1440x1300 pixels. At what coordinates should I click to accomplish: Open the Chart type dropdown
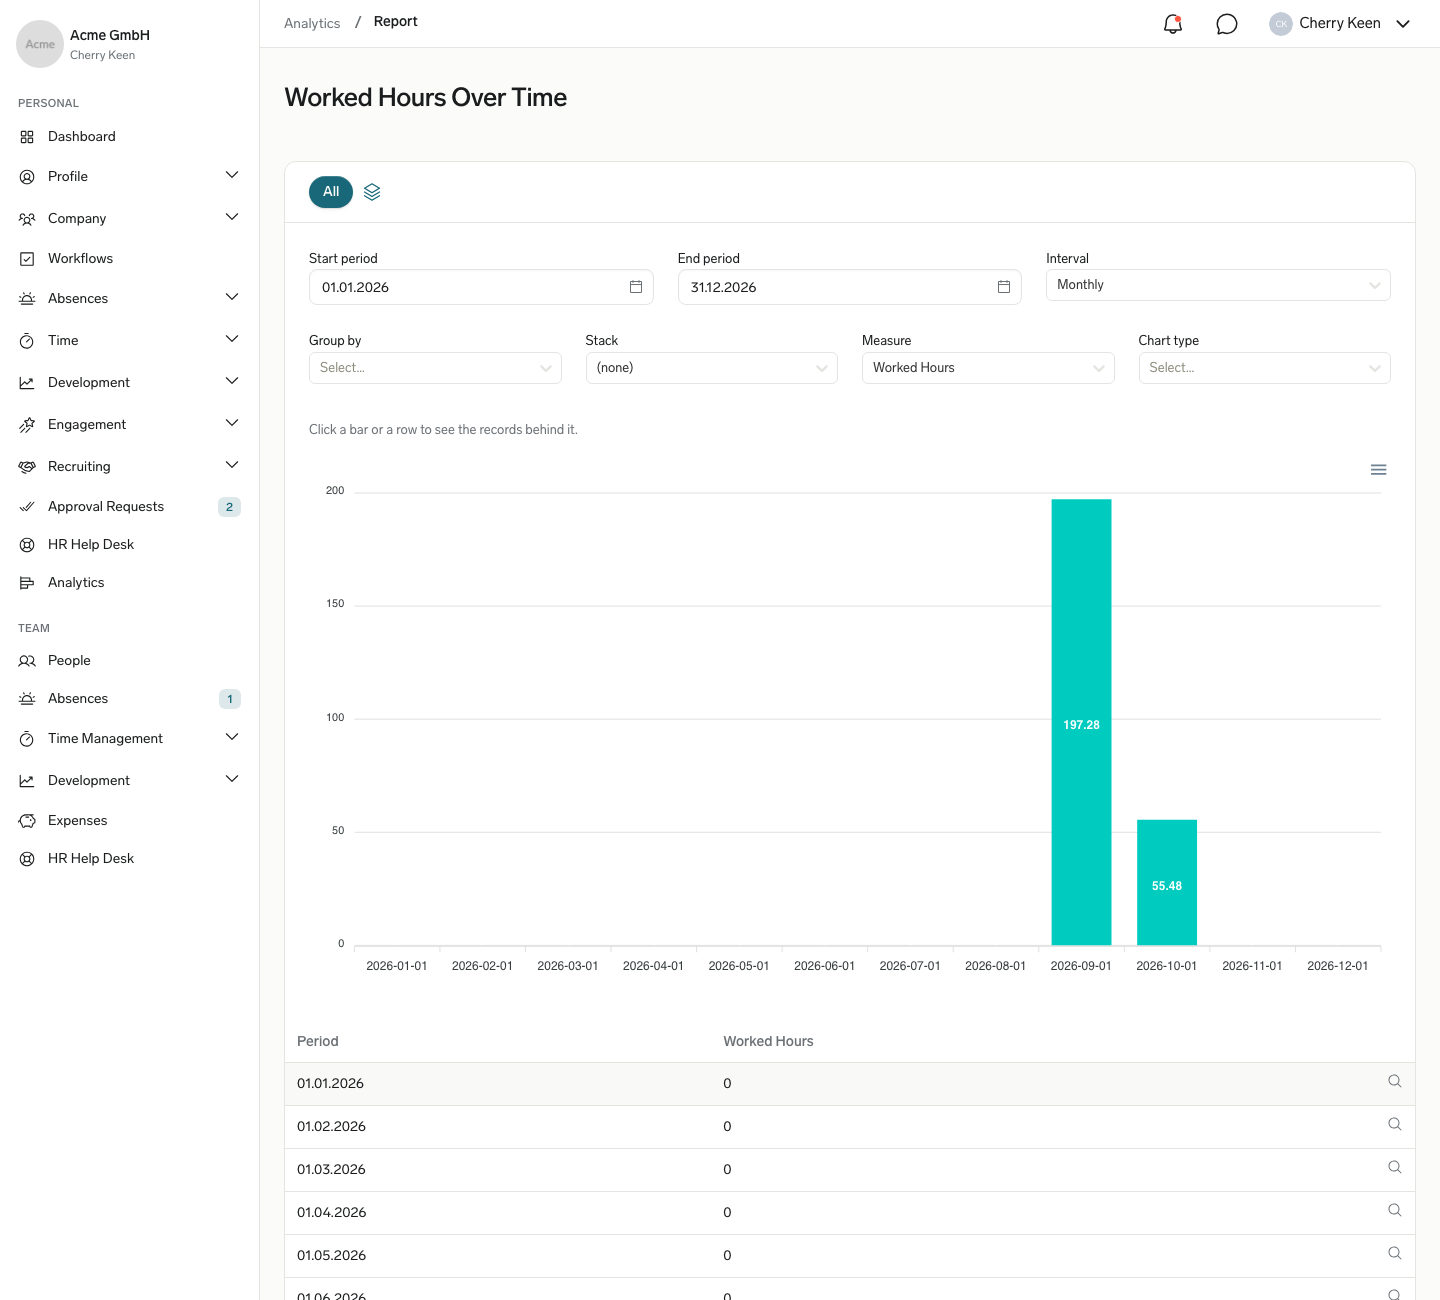1264,368
